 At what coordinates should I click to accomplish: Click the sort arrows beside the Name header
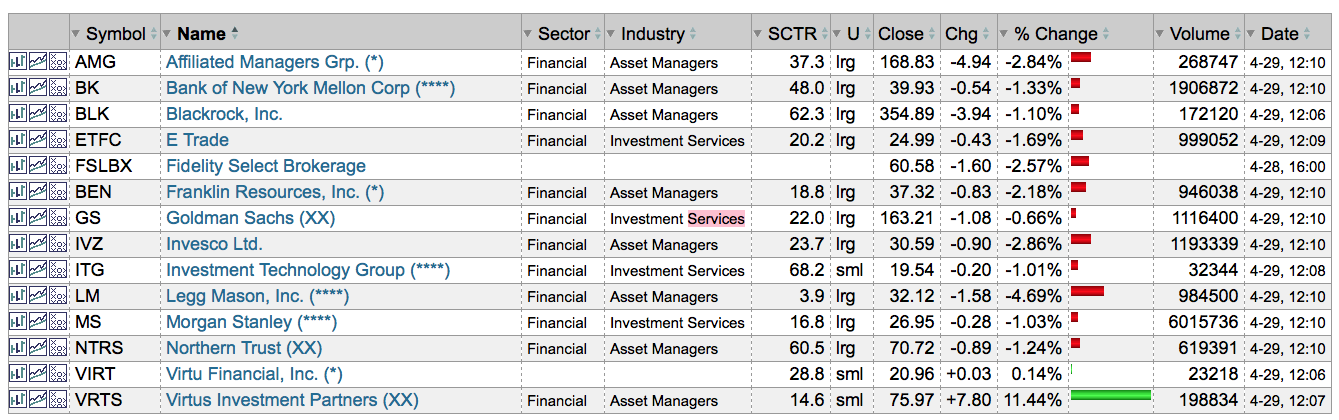pyautogui.click(x=235, y=34)
